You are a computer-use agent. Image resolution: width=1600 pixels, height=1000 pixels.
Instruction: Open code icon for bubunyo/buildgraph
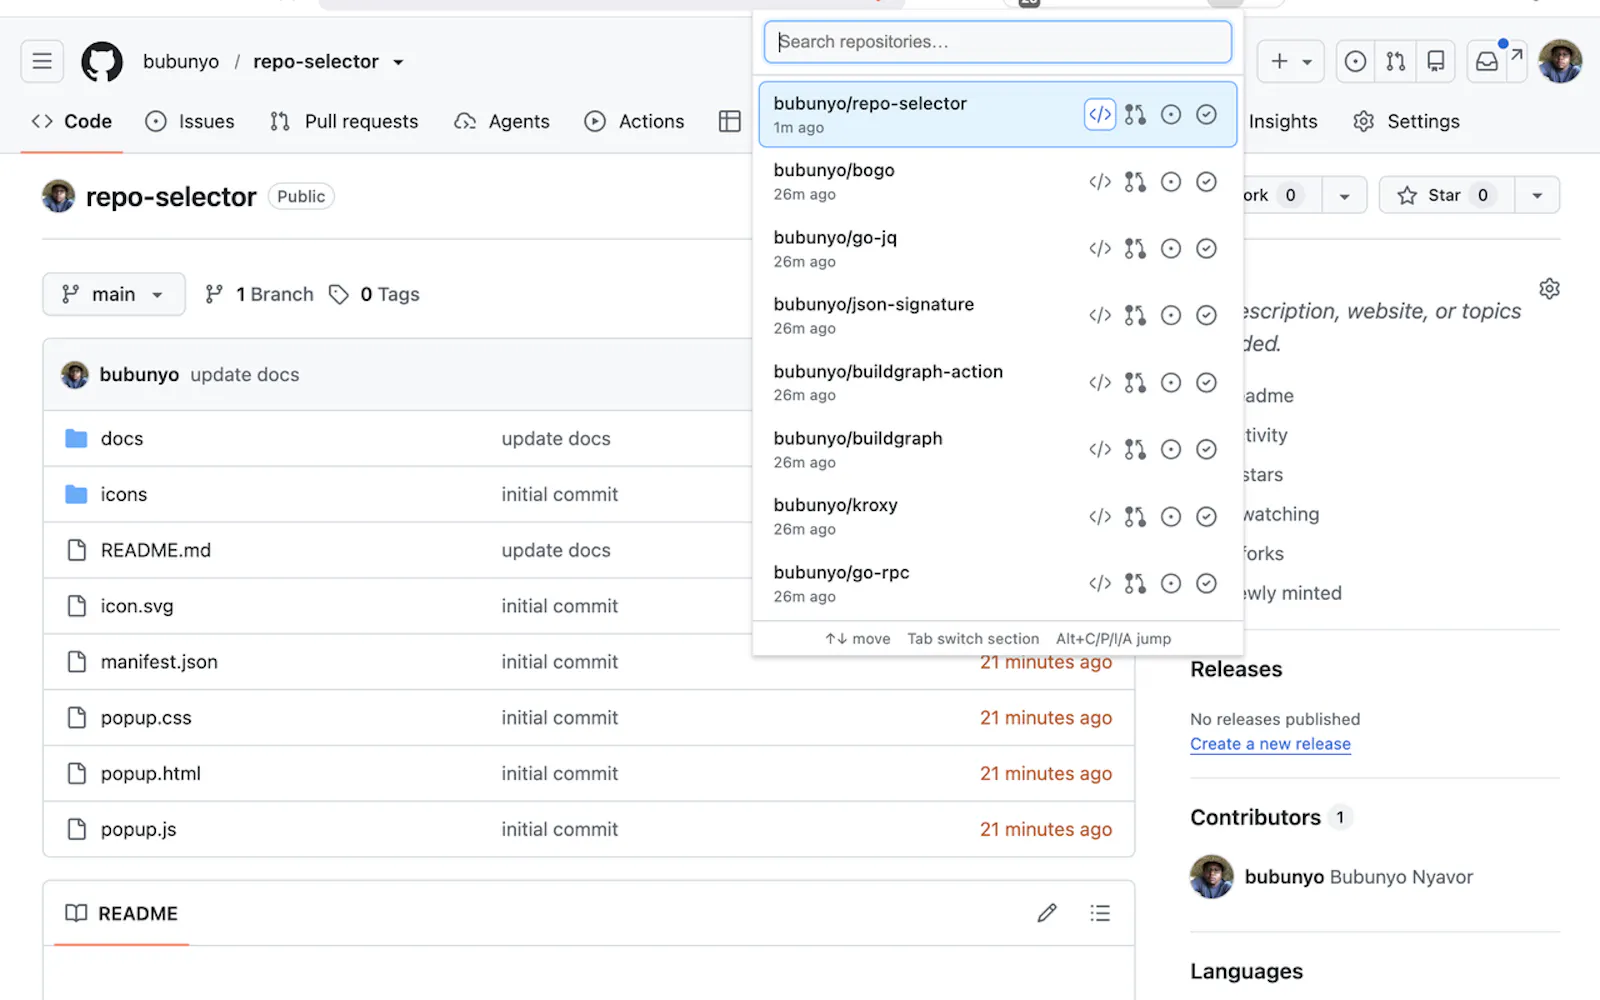click(x=1100, y=450)
